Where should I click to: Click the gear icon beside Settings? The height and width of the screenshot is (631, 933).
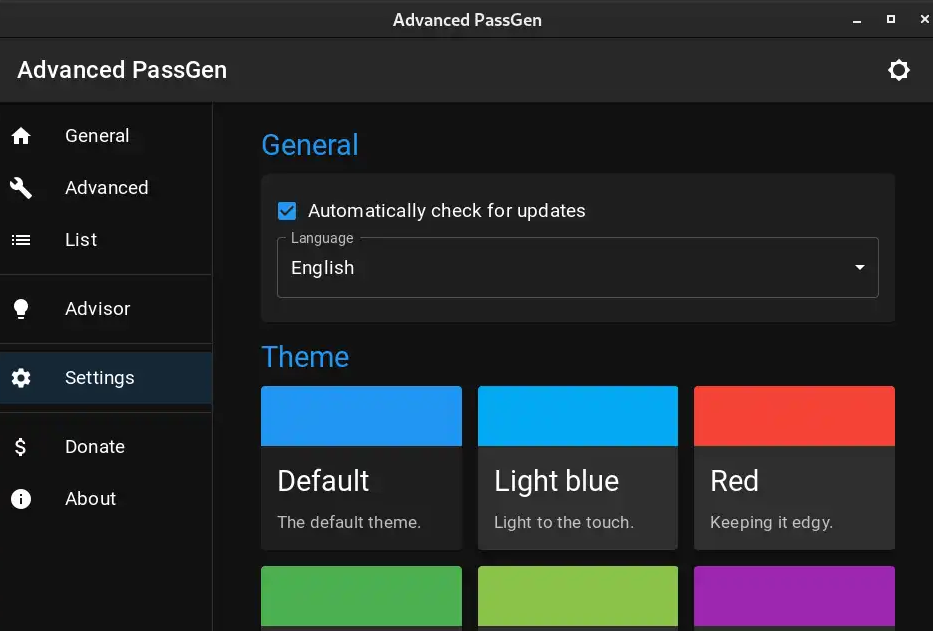click(21, 378)
